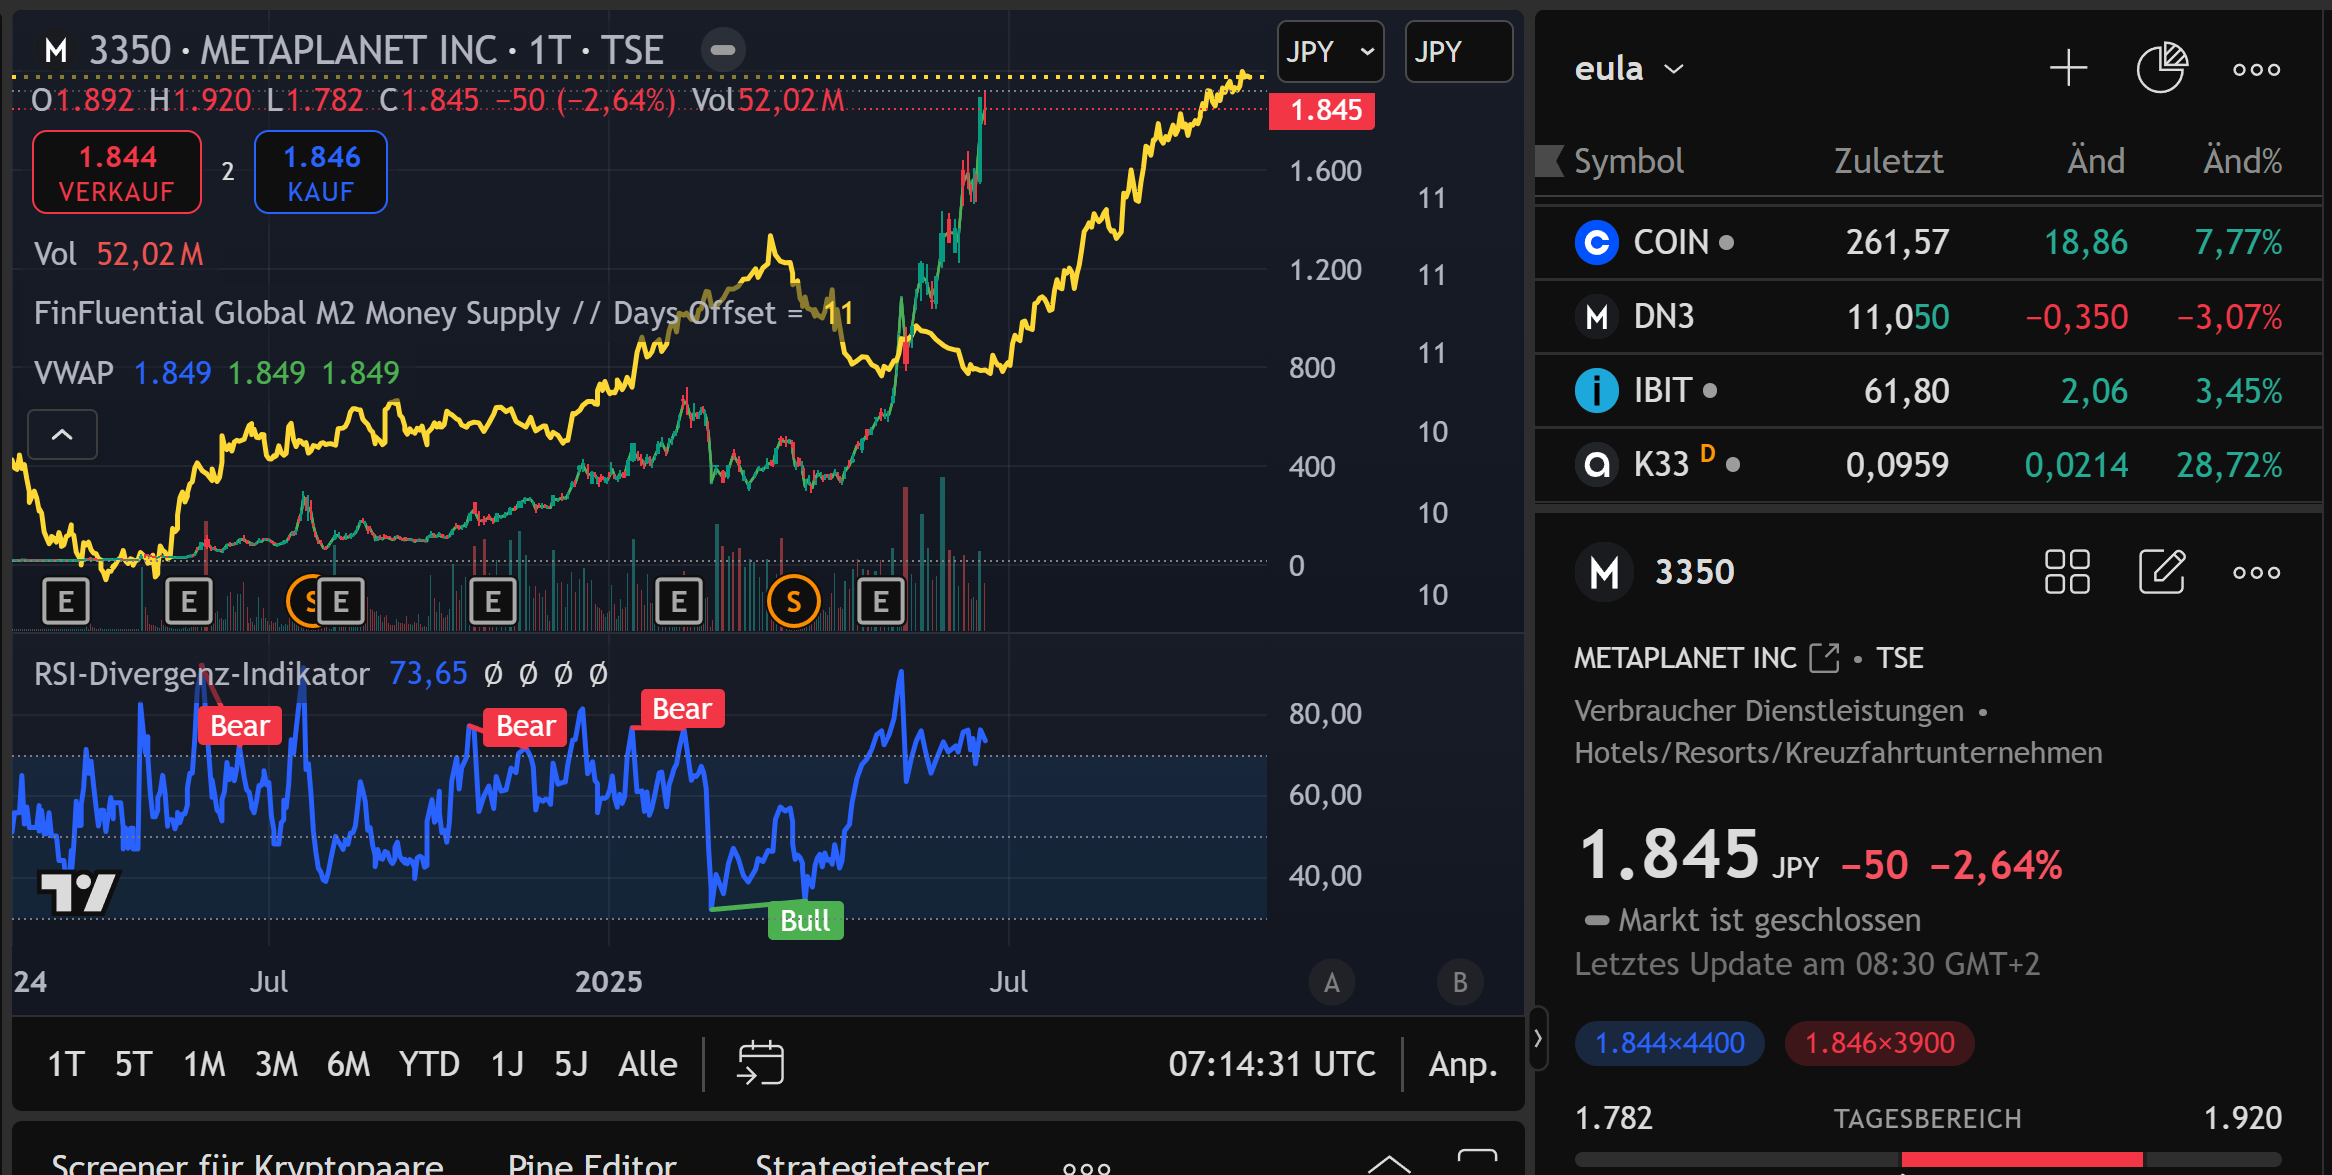Open the Strategietester tab
This screenshot has width=2332, height=1175.
pyautogui.click(x=871, y=1164)
